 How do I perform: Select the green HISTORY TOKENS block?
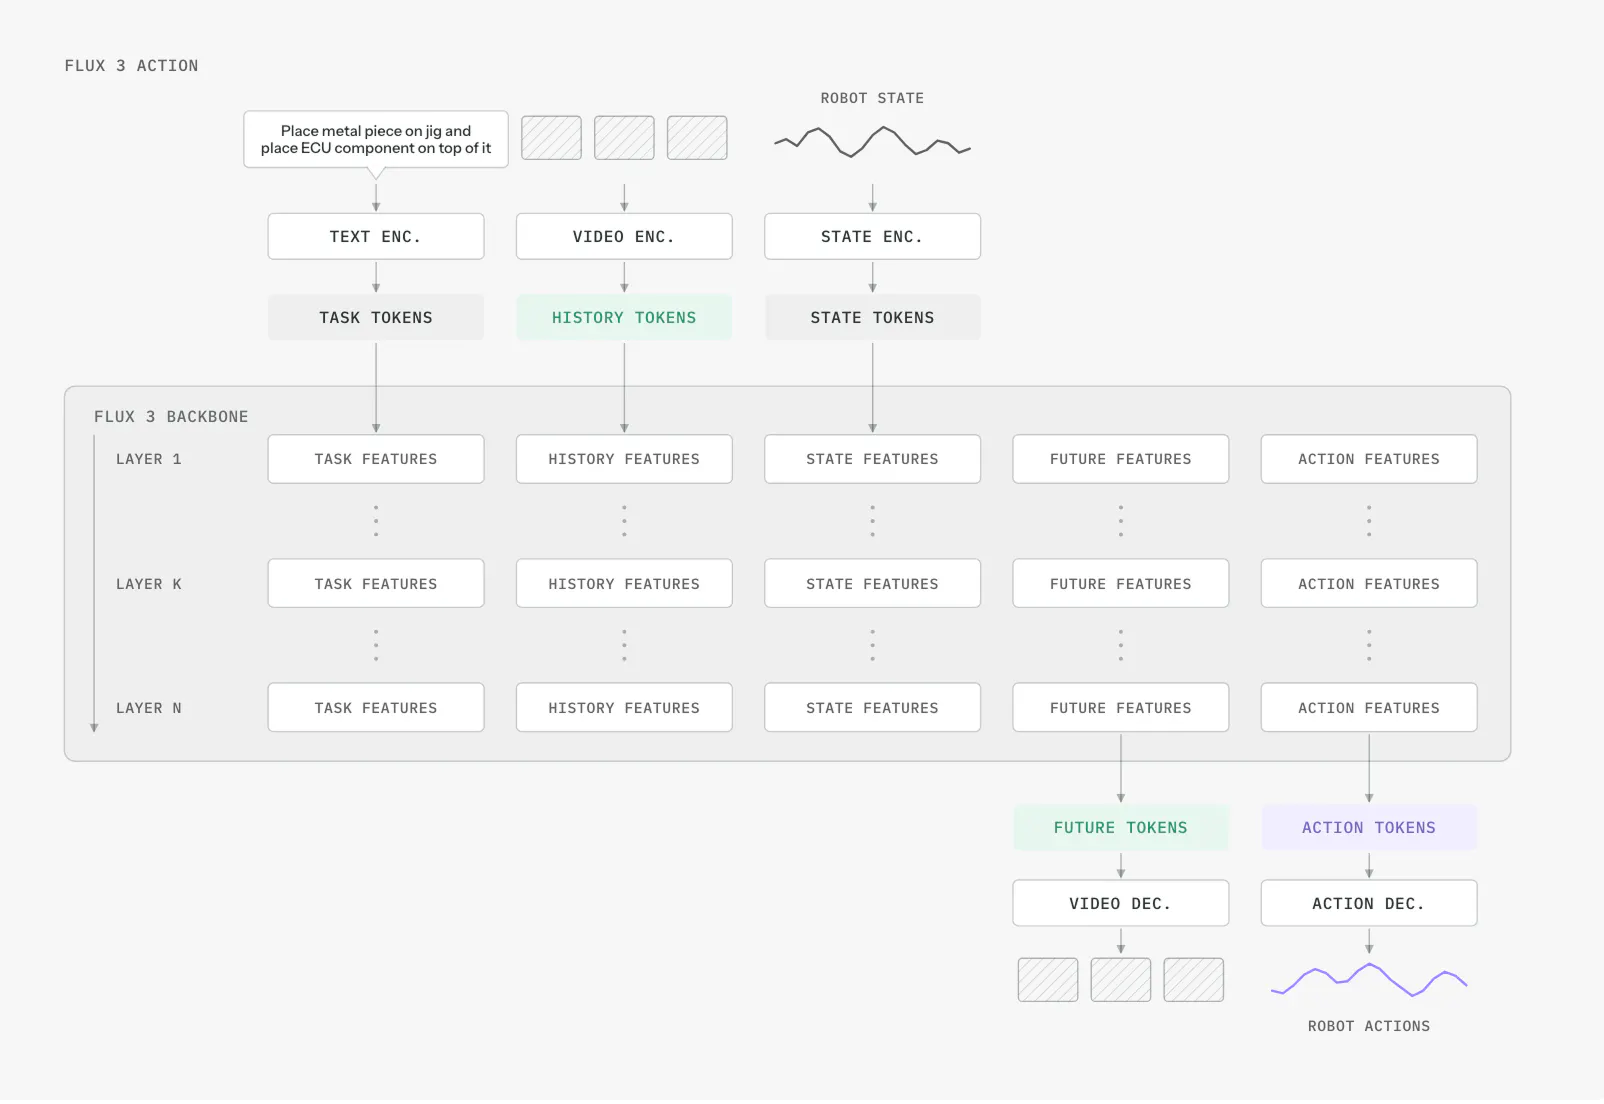[x=624, y=318]
